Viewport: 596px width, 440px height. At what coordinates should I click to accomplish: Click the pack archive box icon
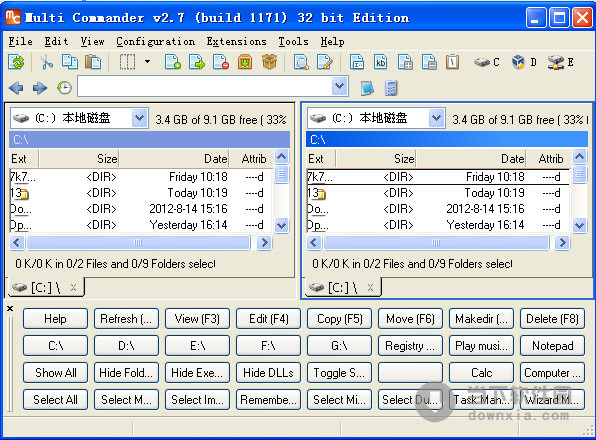click(245, 62)
